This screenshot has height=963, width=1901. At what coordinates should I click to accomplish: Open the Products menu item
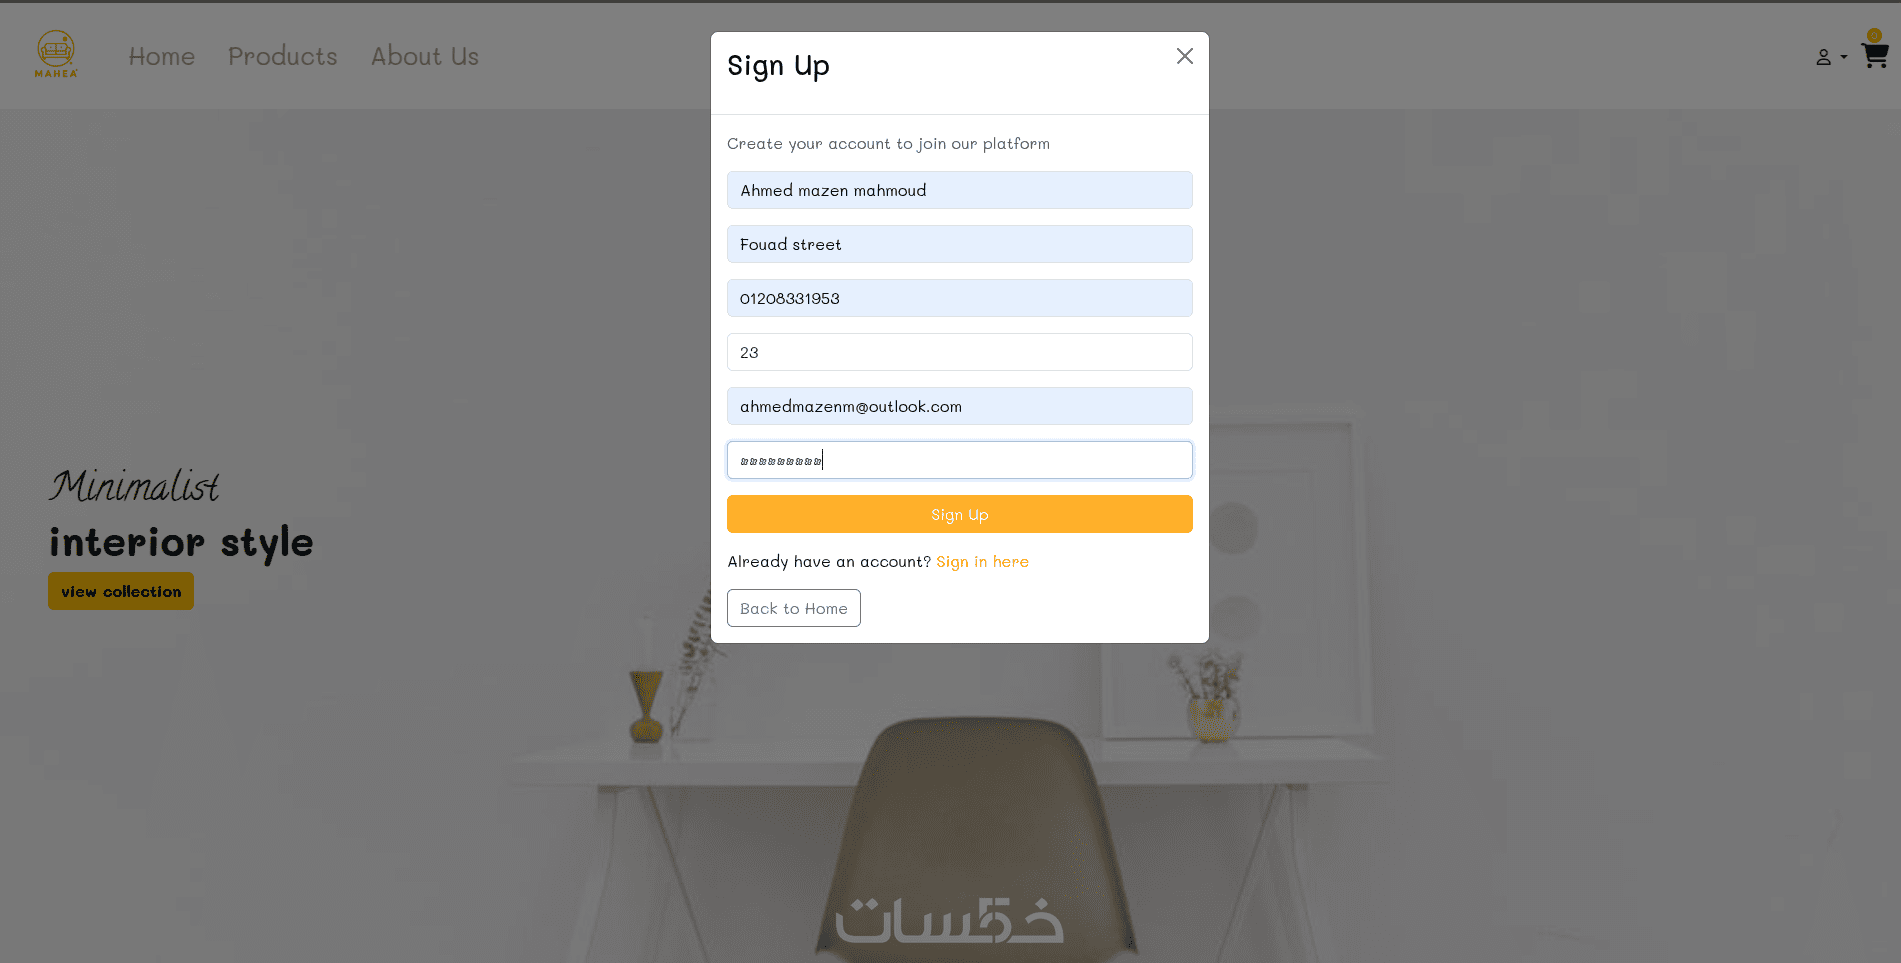(283, 57)
